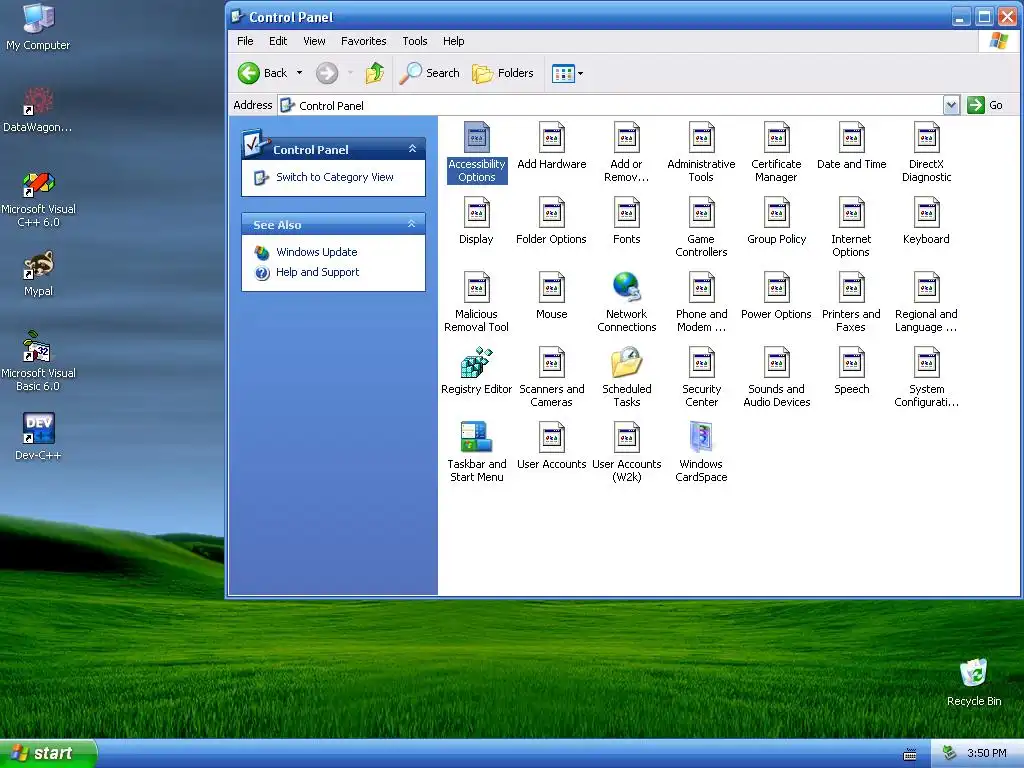The width and height of the screenshot is (1024, 768).
Task: Click the Search toolbar button
Action: coord(430,73)
